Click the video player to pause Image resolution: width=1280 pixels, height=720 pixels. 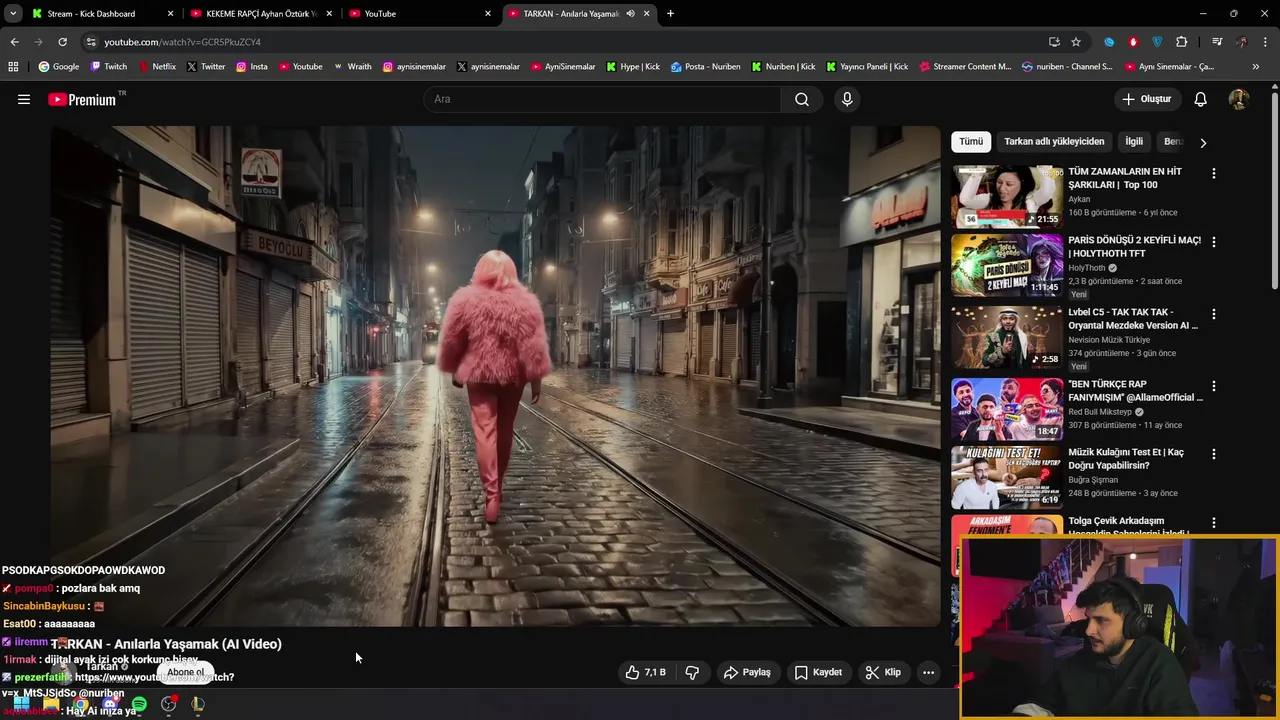click(495, 376)
